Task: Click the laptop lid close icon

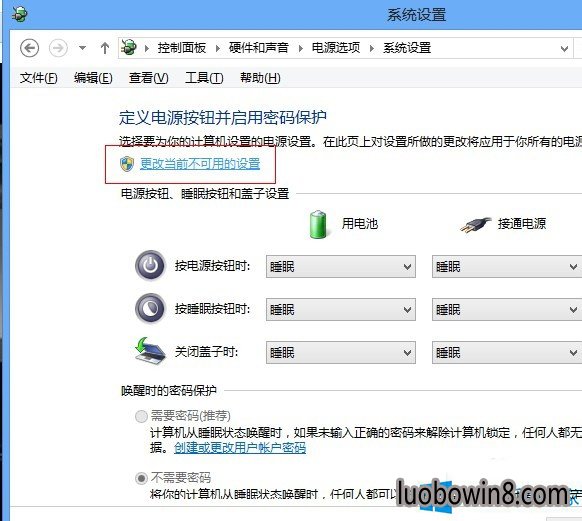Action: (x=150, y=350)
